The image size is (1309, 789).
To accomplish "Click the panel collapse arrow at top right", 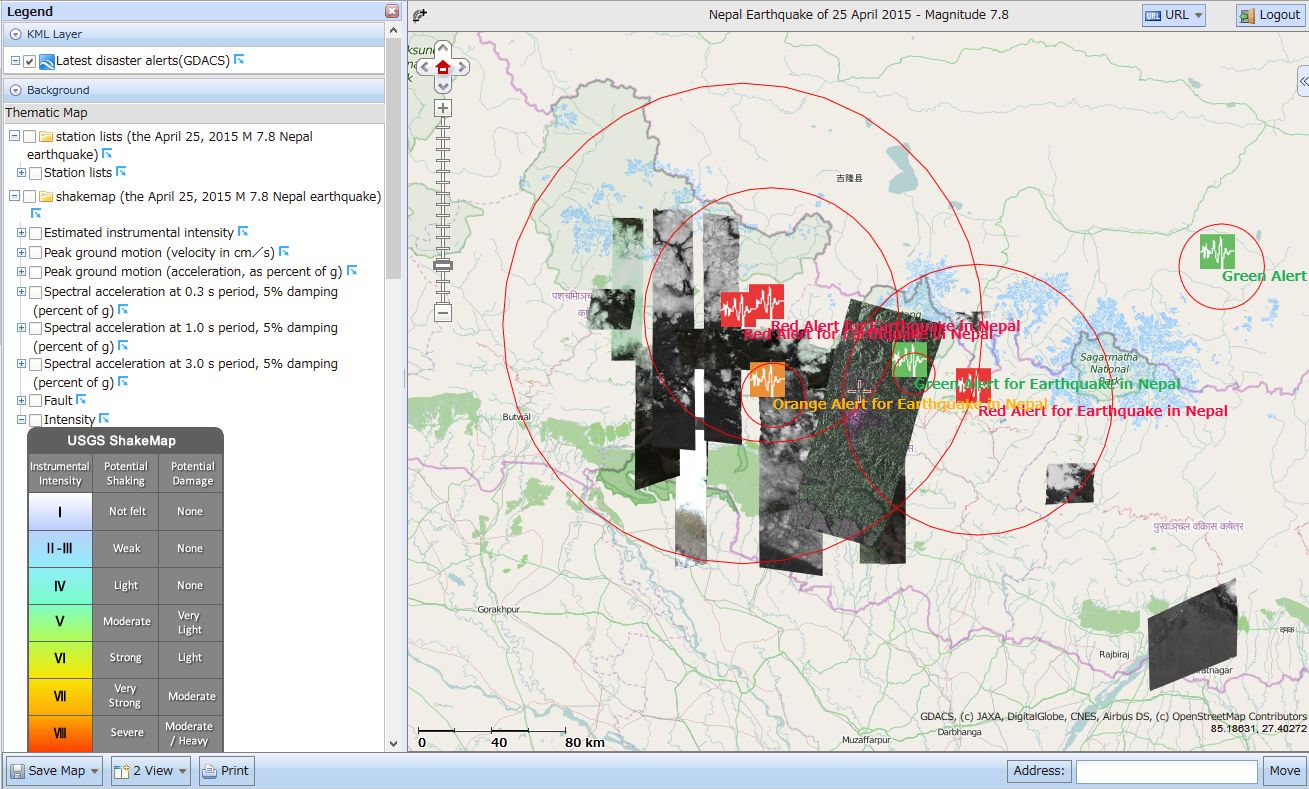I will [1303, 80].
